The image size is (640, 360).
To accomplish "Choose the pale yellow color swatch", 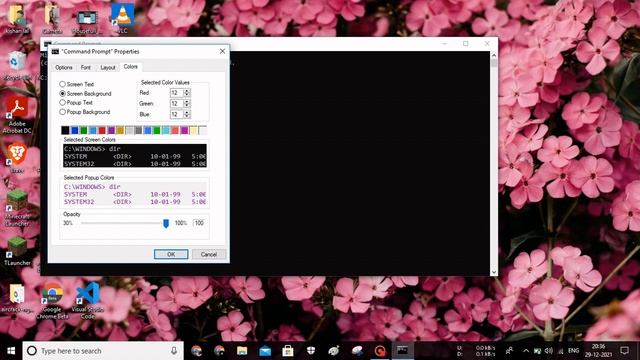I will (193, 130).
